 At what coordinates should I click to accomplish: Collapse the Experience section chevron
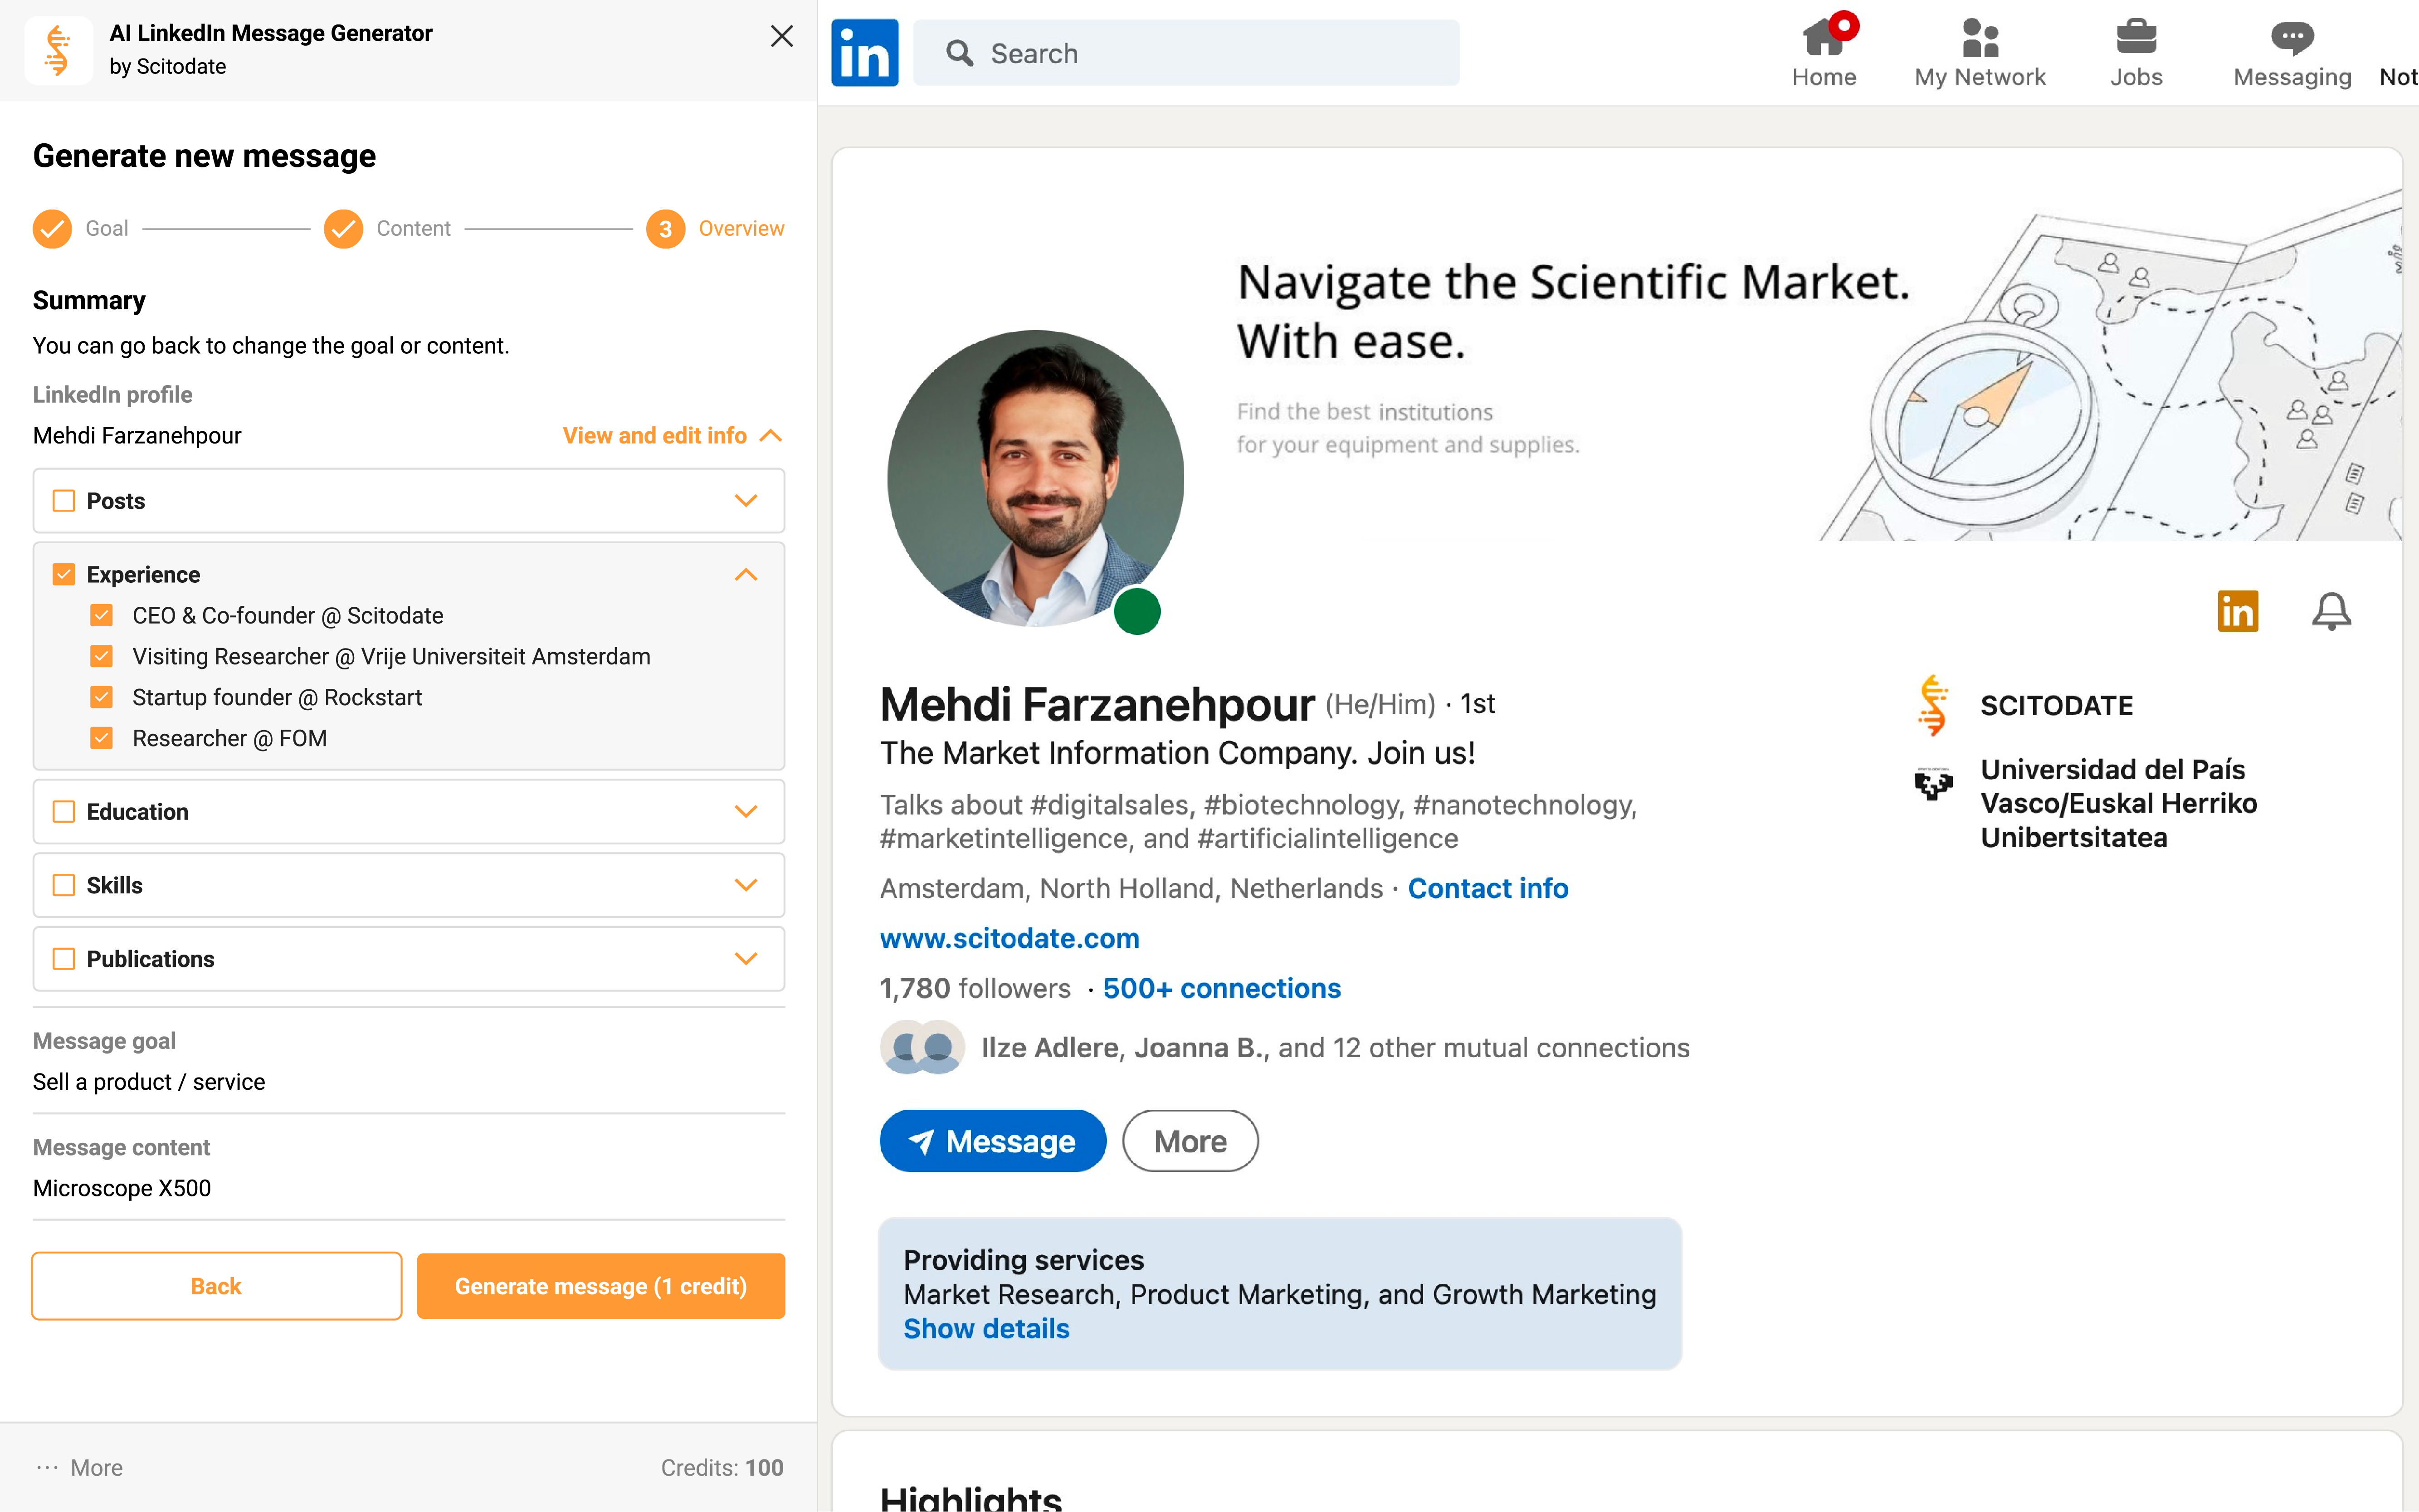point(745,574)
